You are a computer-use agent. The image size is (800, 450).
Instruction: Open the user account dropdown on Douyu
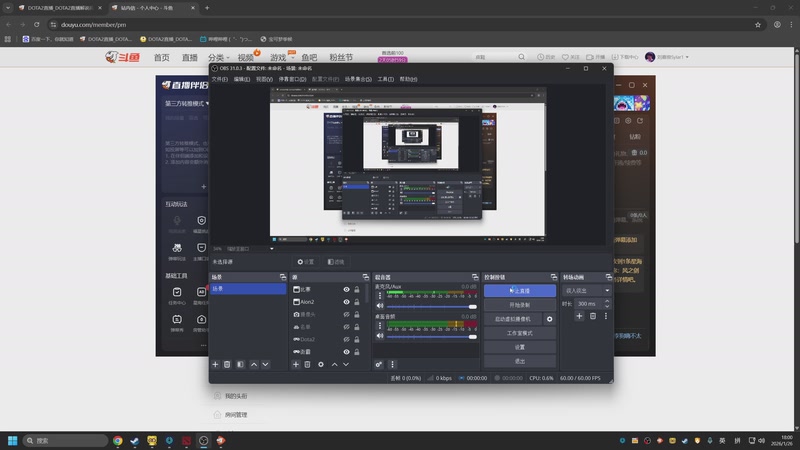point(667,57)
